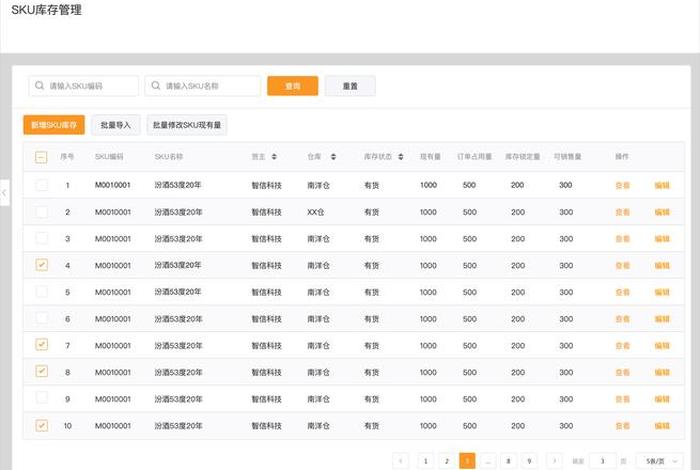
Task: Open 查看 for row 4
Action: (622, 266)
